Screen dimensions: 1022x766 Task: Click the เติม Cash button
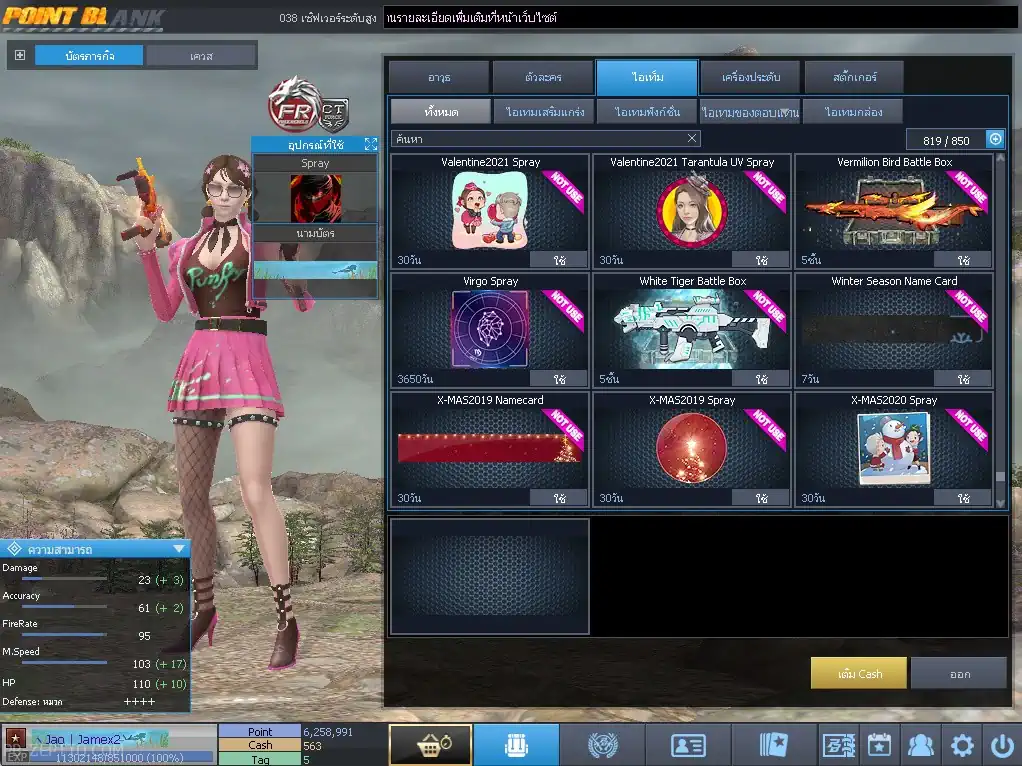(859, 673)
